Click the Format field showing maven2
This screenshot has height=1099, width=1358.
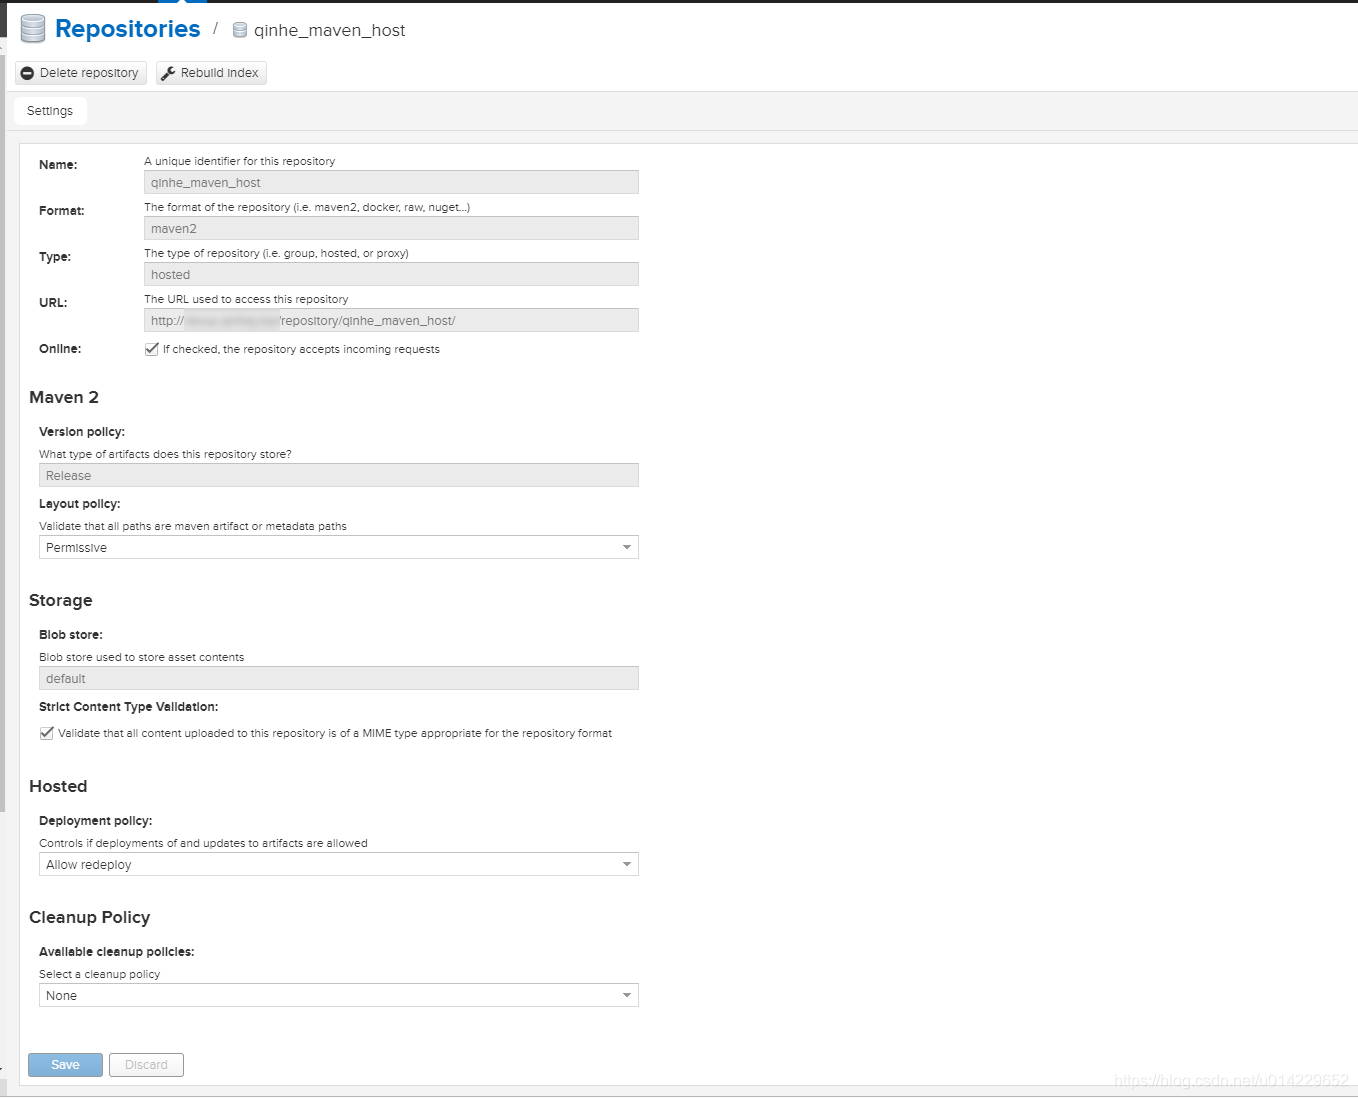click(391, 228)
